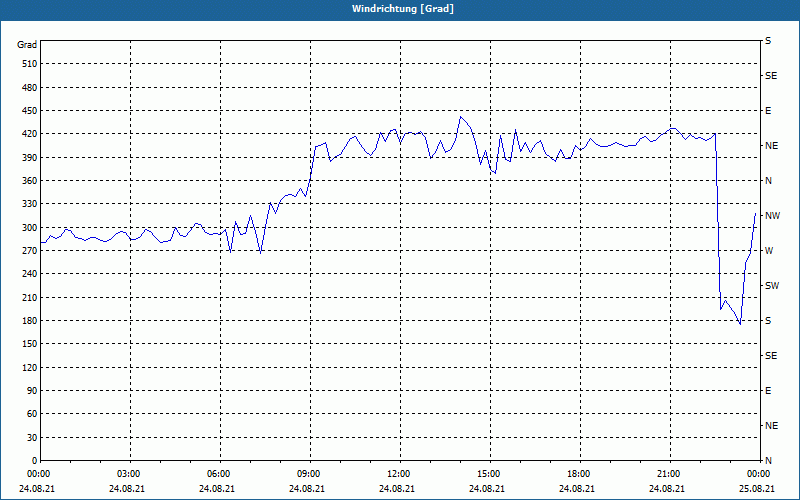Click the 360 y-axis tick label
The image size is (800, 500).
coord(30,181)
